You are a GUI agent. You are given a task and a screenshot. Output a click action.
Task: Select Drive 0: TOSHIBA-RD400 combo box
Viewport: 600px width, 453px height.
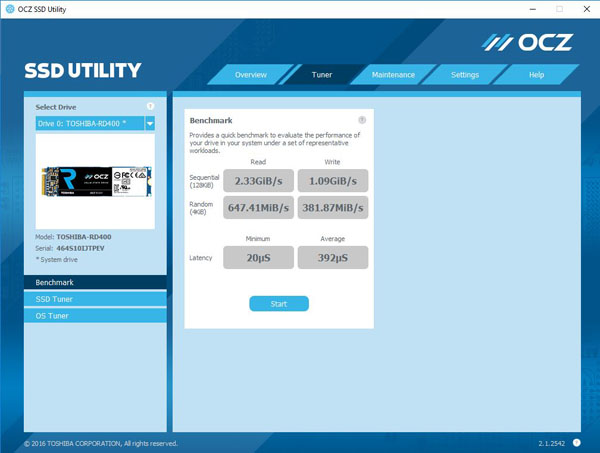(x=95, y=123)
